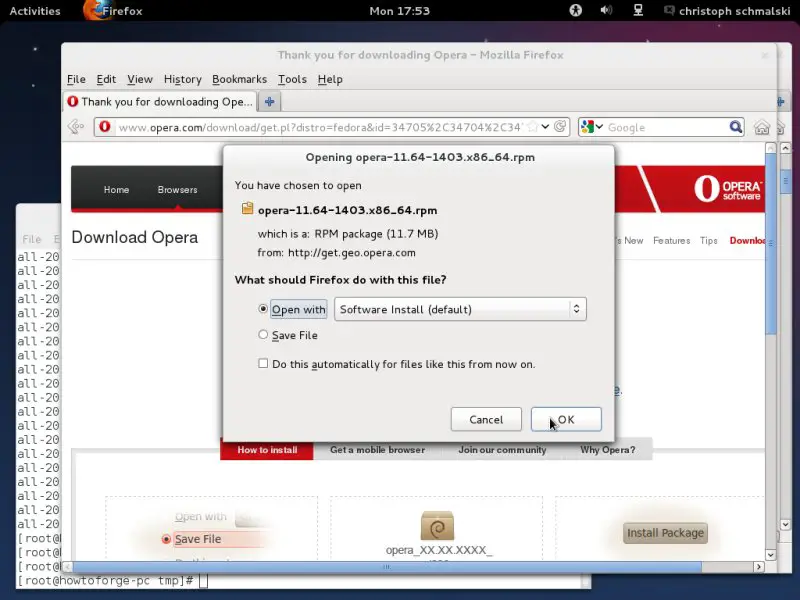Click the page scrollbar up arrow
Viewport: 800px width, 600px height.
tap(771, 148)
